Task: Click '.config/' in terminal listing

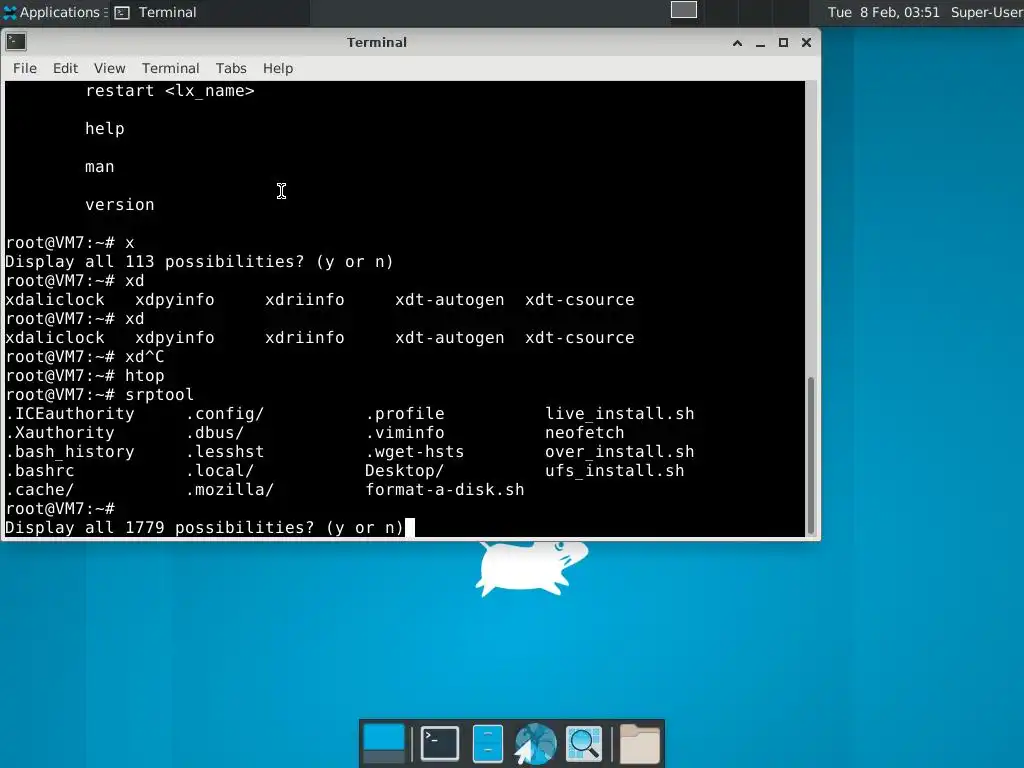Action: click(x=225, y=414)
